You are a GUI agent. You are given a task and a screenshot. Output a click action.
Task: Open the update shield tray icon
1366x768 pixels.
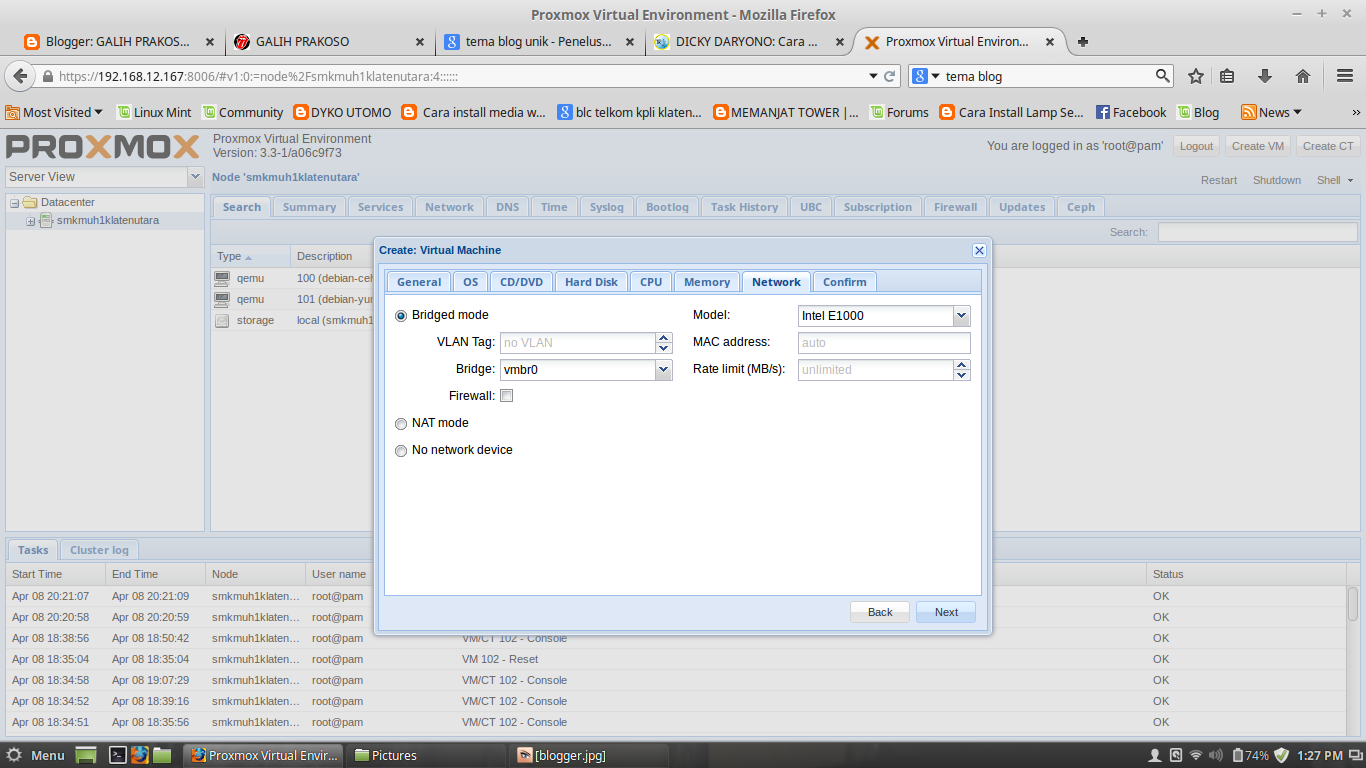(x=1282, y=755)
